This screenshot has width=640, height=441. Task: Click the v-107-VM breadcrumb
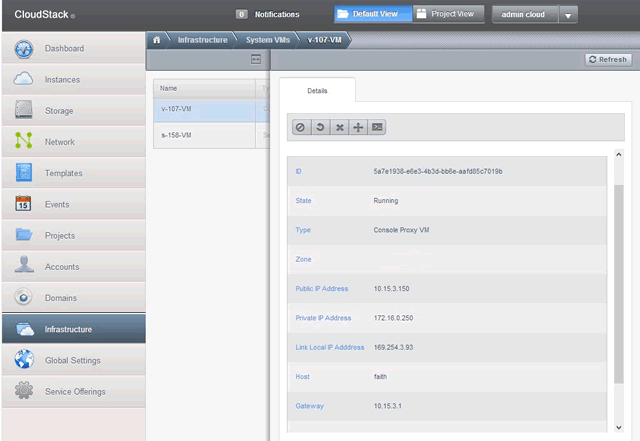[324, 40]
